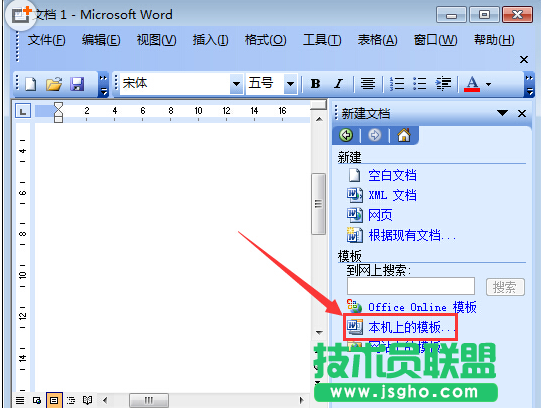Create a new 网页
The image size is (541, 408).
click(x=380, y=215)
